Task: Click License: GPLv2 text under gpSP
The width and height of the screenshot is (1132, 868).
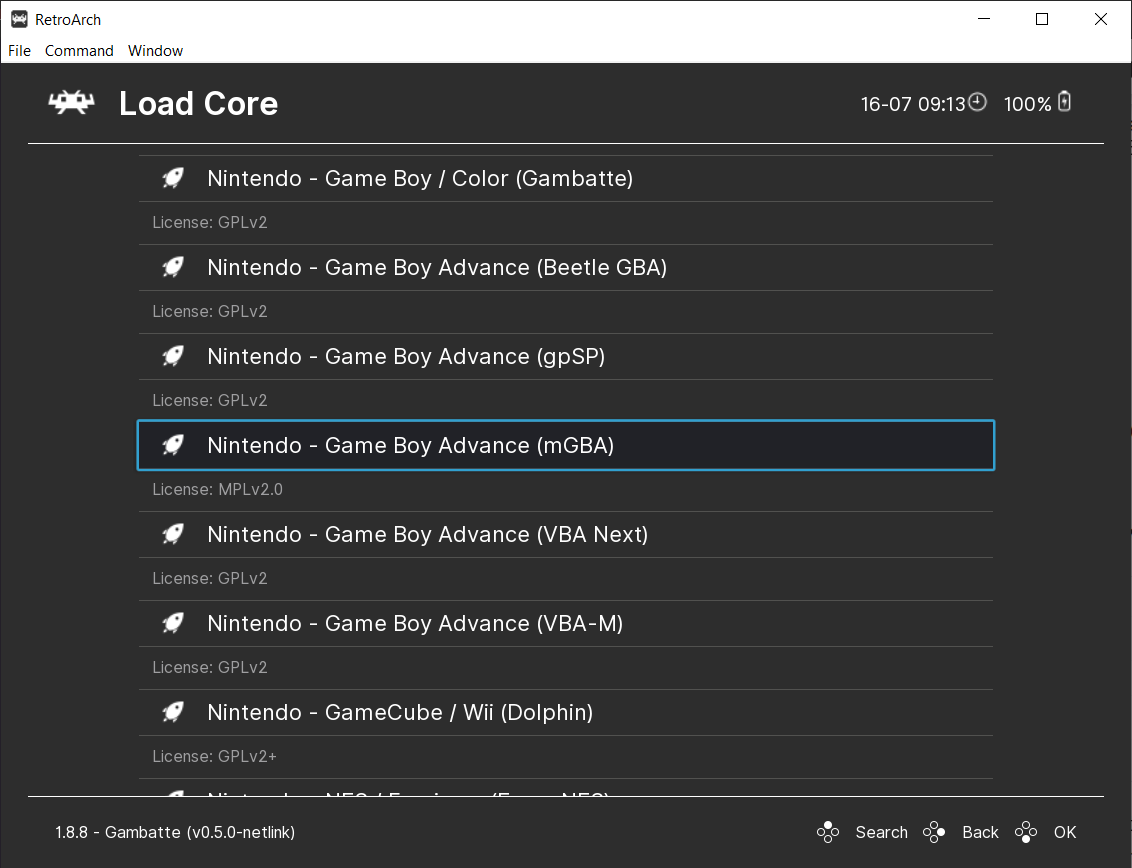Action: point(209,400)
